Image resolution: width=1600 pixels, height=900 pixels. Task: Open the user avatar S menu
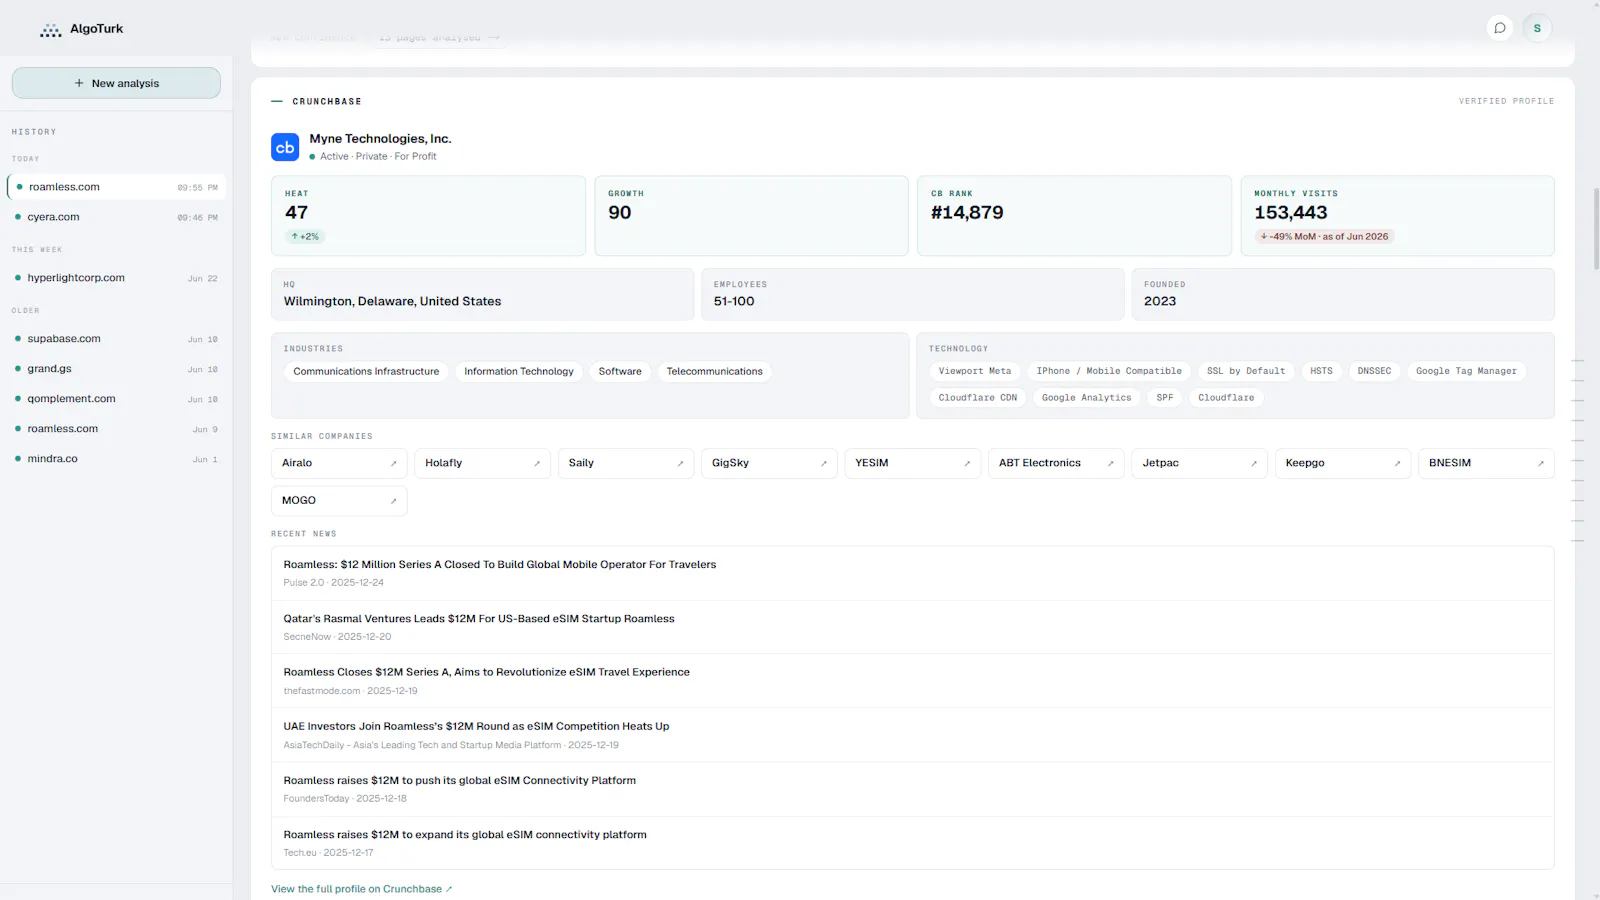pos(1537,28)
